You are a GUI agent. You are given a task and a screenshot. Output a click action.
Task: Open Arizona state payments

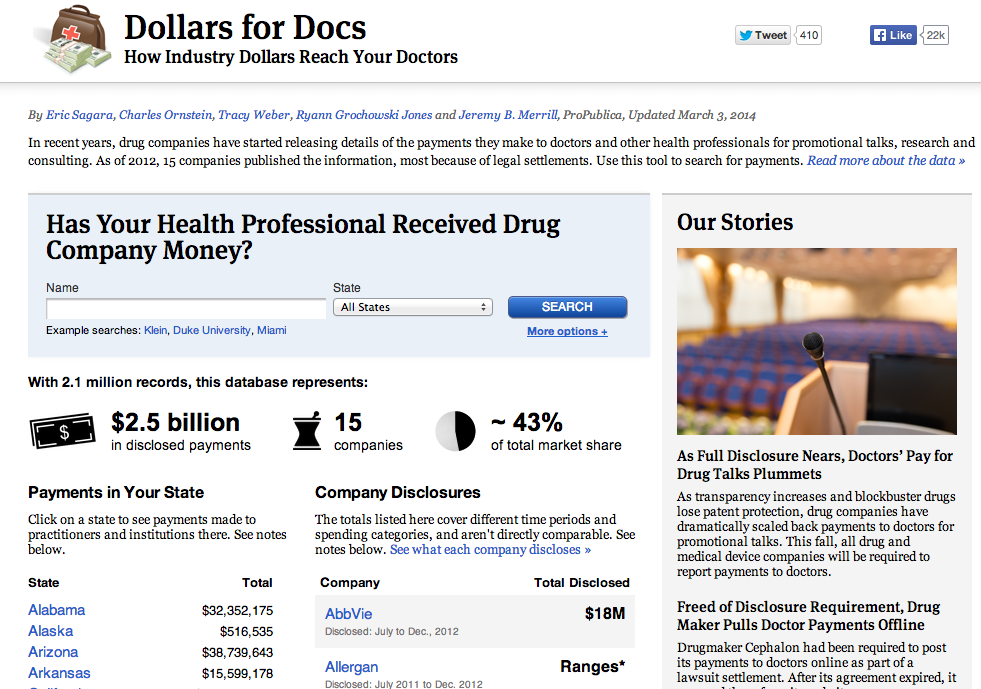[x=53, y=652]
